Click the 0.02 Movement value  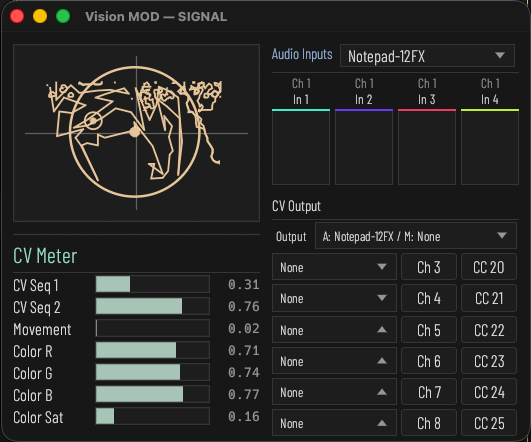click(x=244, y=329)
